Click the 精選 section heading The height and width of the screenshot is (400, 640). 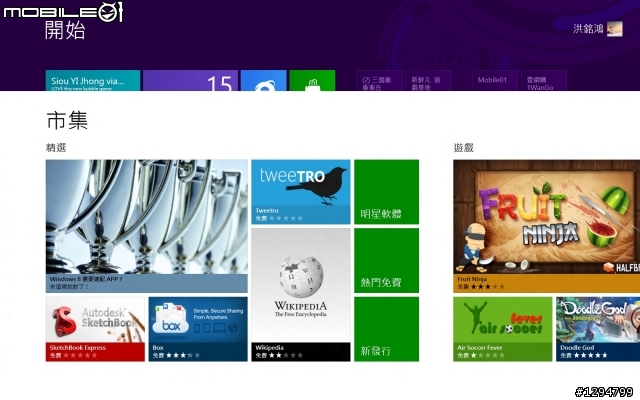(56, 147)
